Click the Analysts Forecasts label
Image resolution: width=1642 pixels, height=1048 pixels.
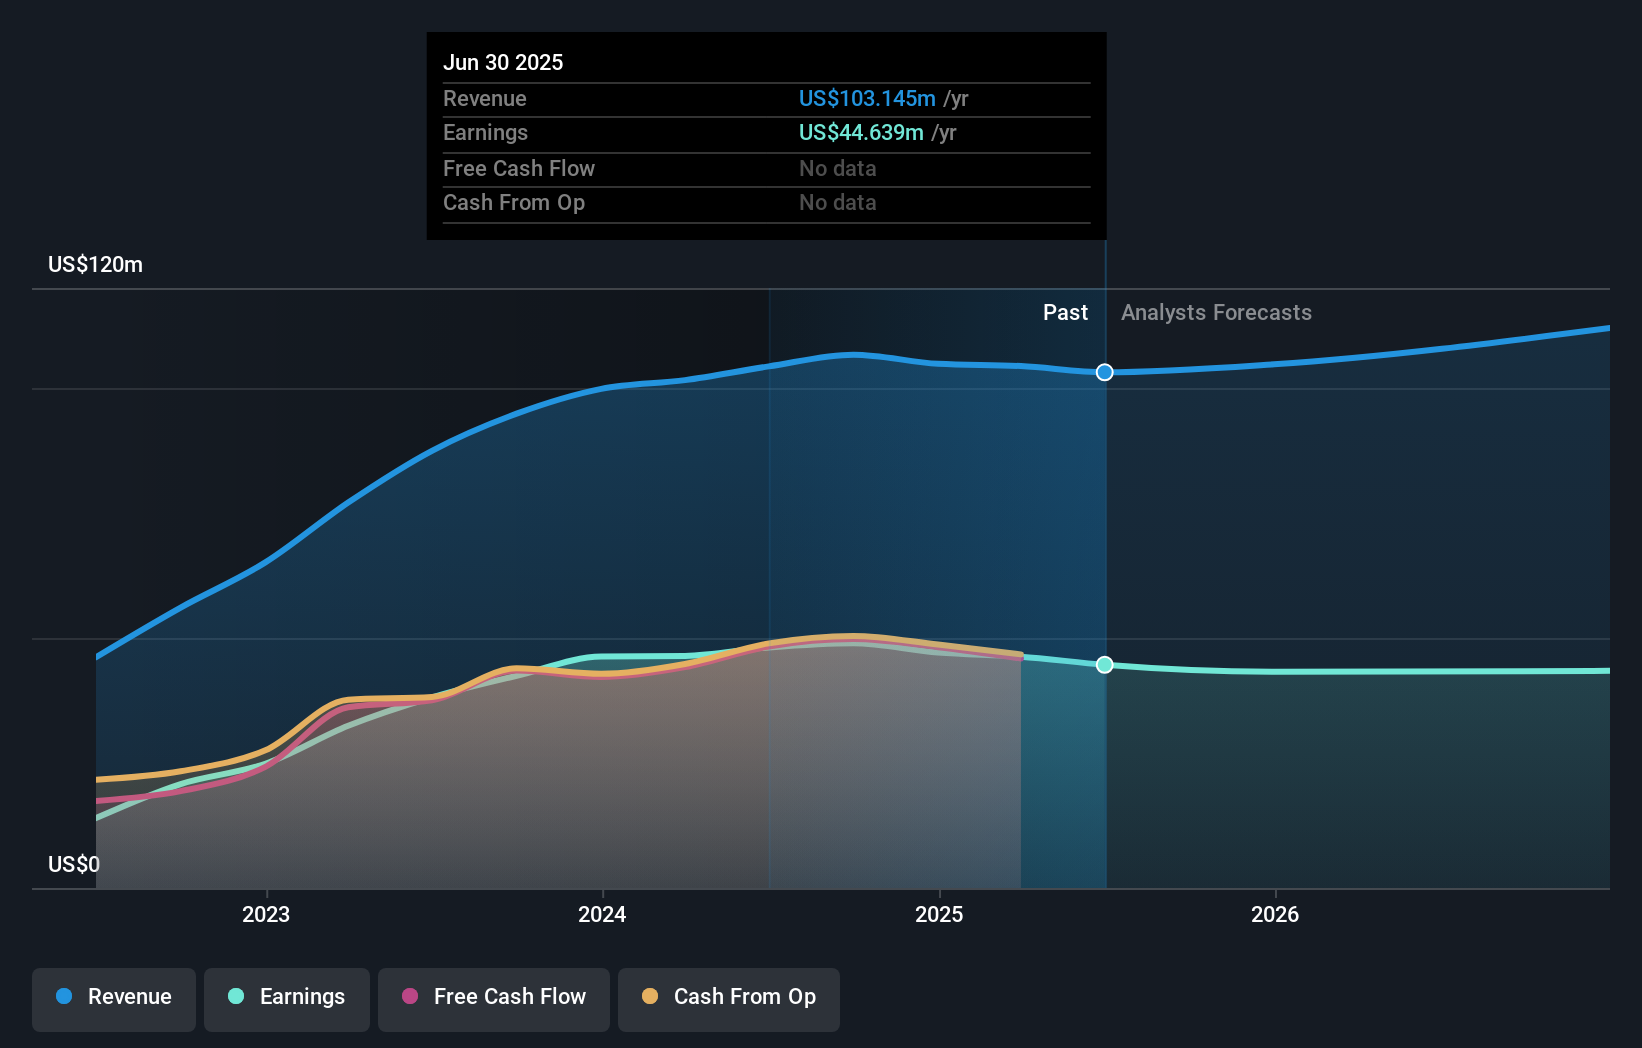[x=1216, y=313]
